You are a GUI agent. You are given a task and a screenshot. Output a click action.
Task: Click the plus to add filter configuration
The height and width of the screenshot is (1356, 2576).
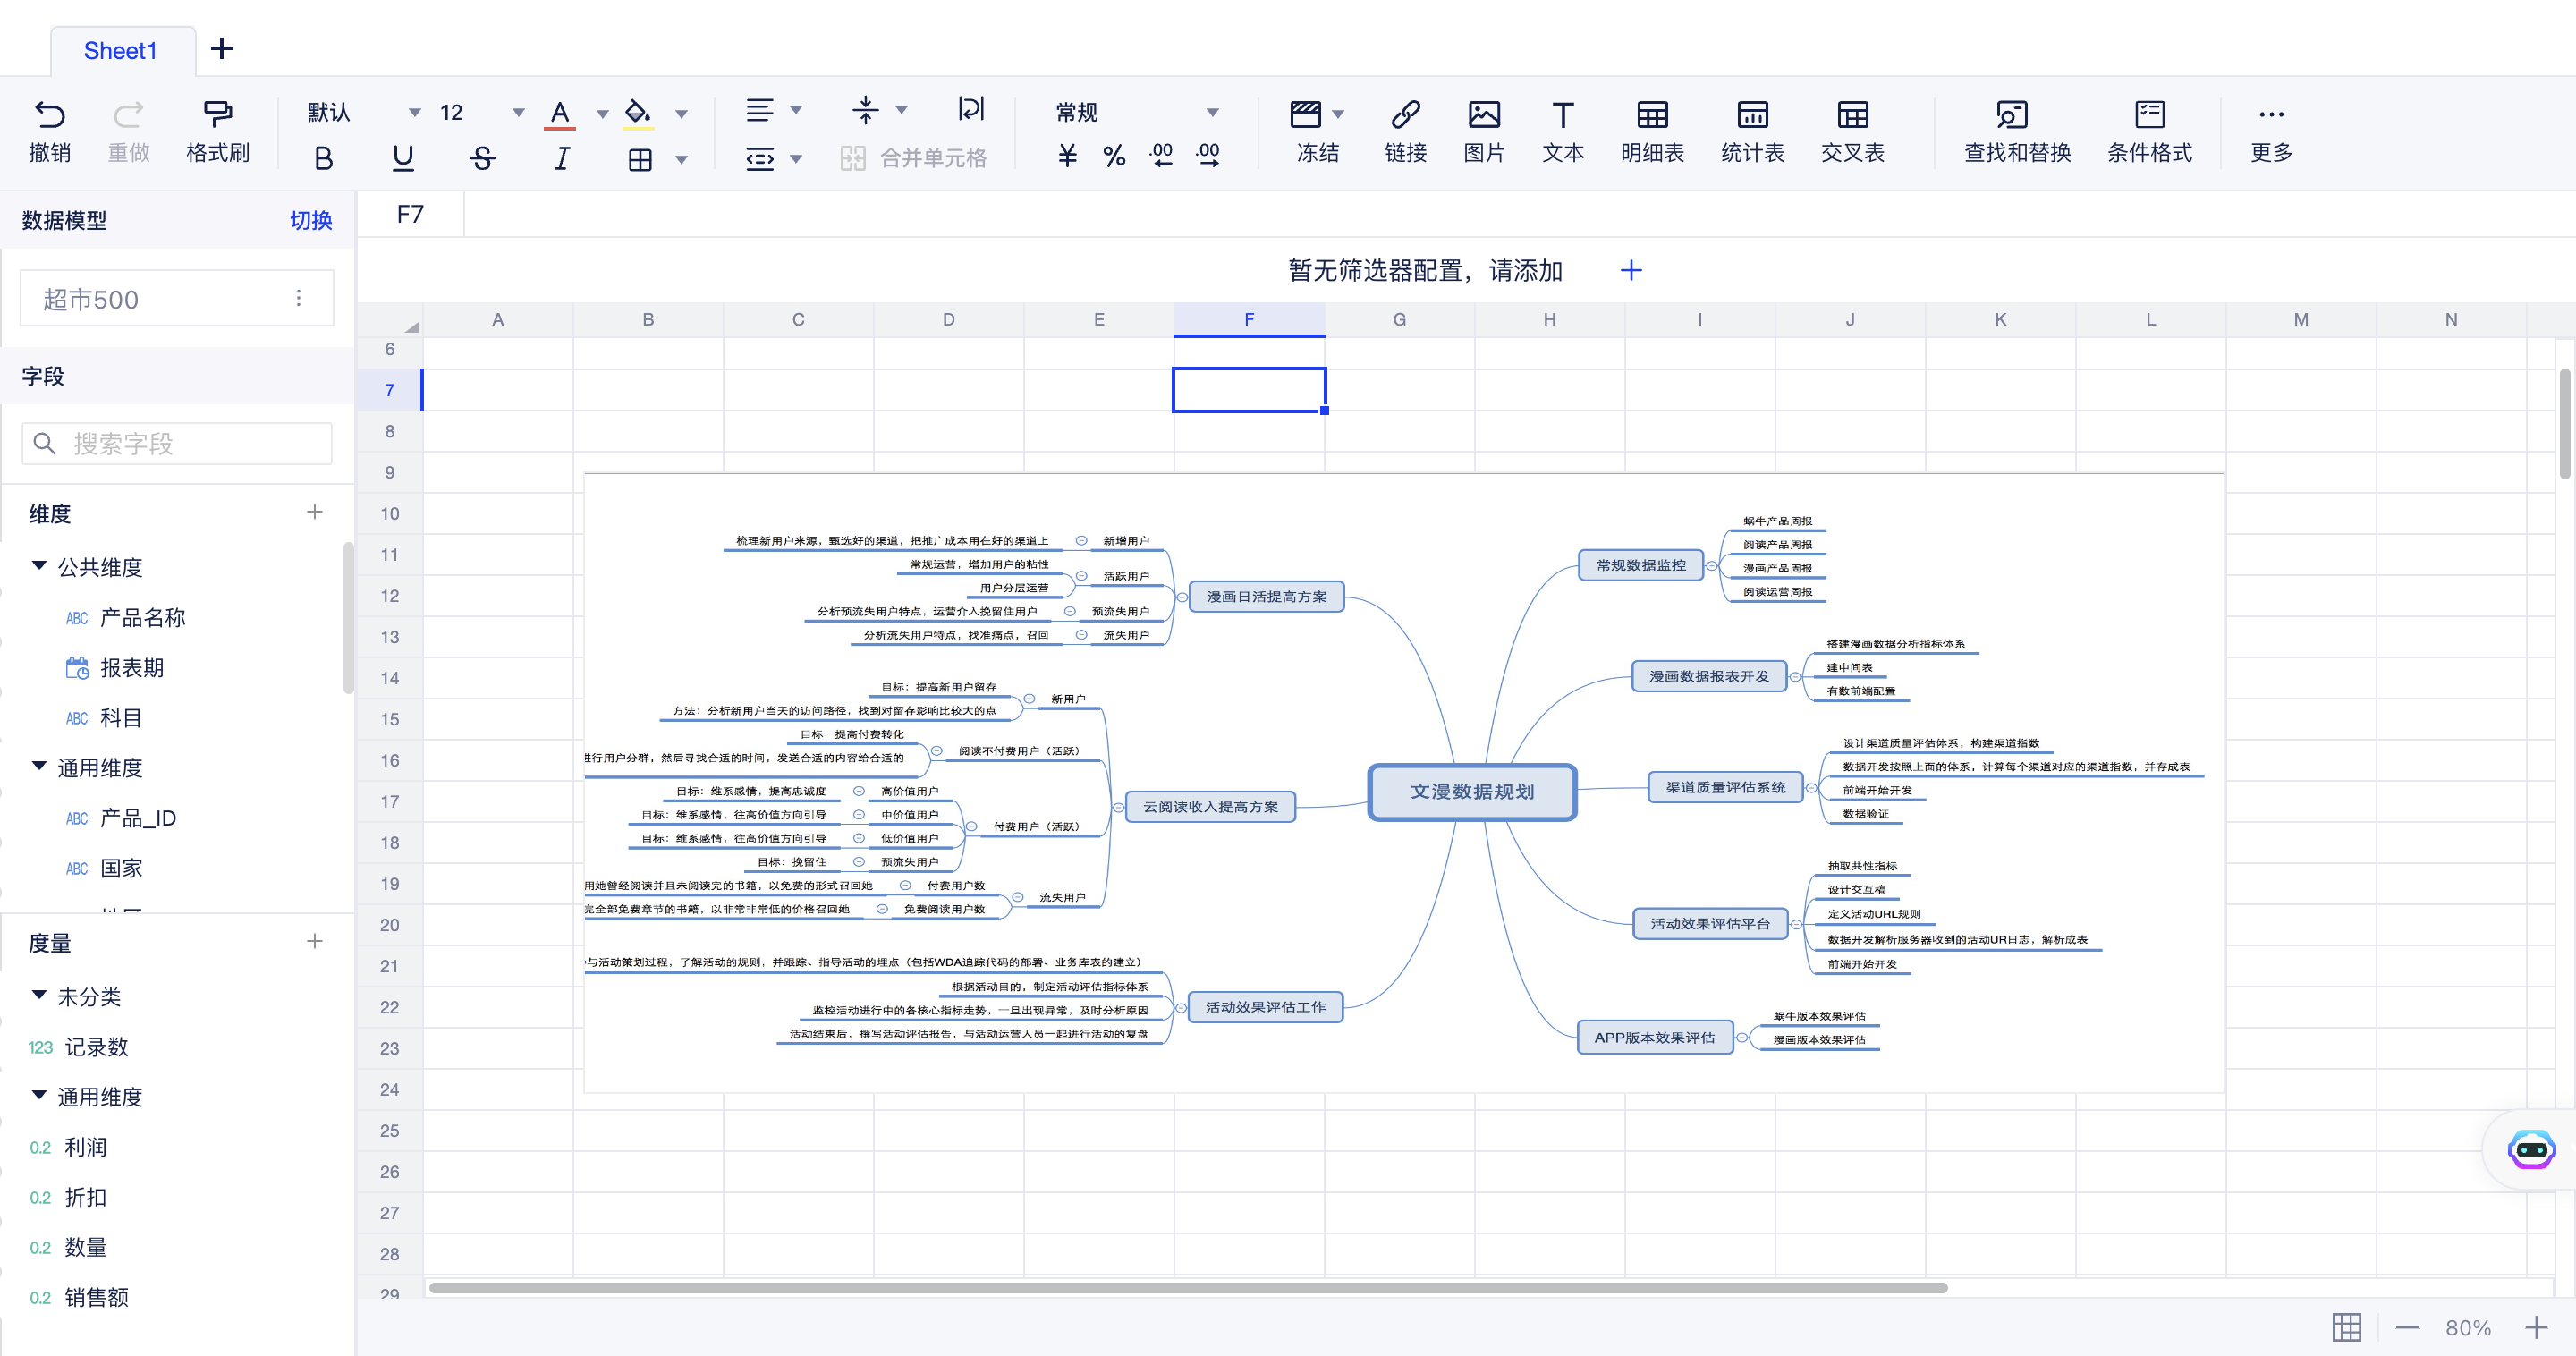tap(1630, 270)
